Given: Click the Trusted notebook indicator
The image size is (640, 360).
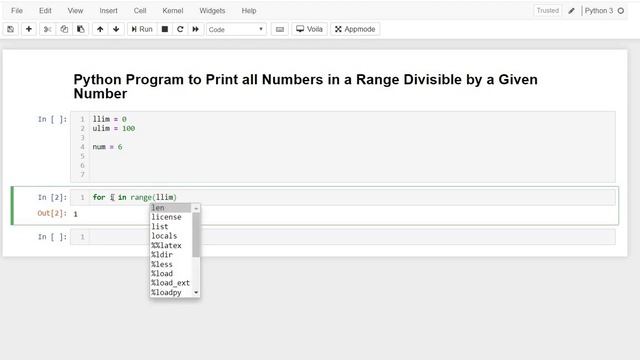Looking at the screenshot, I should pyautogui.click(x=547, y=11).
